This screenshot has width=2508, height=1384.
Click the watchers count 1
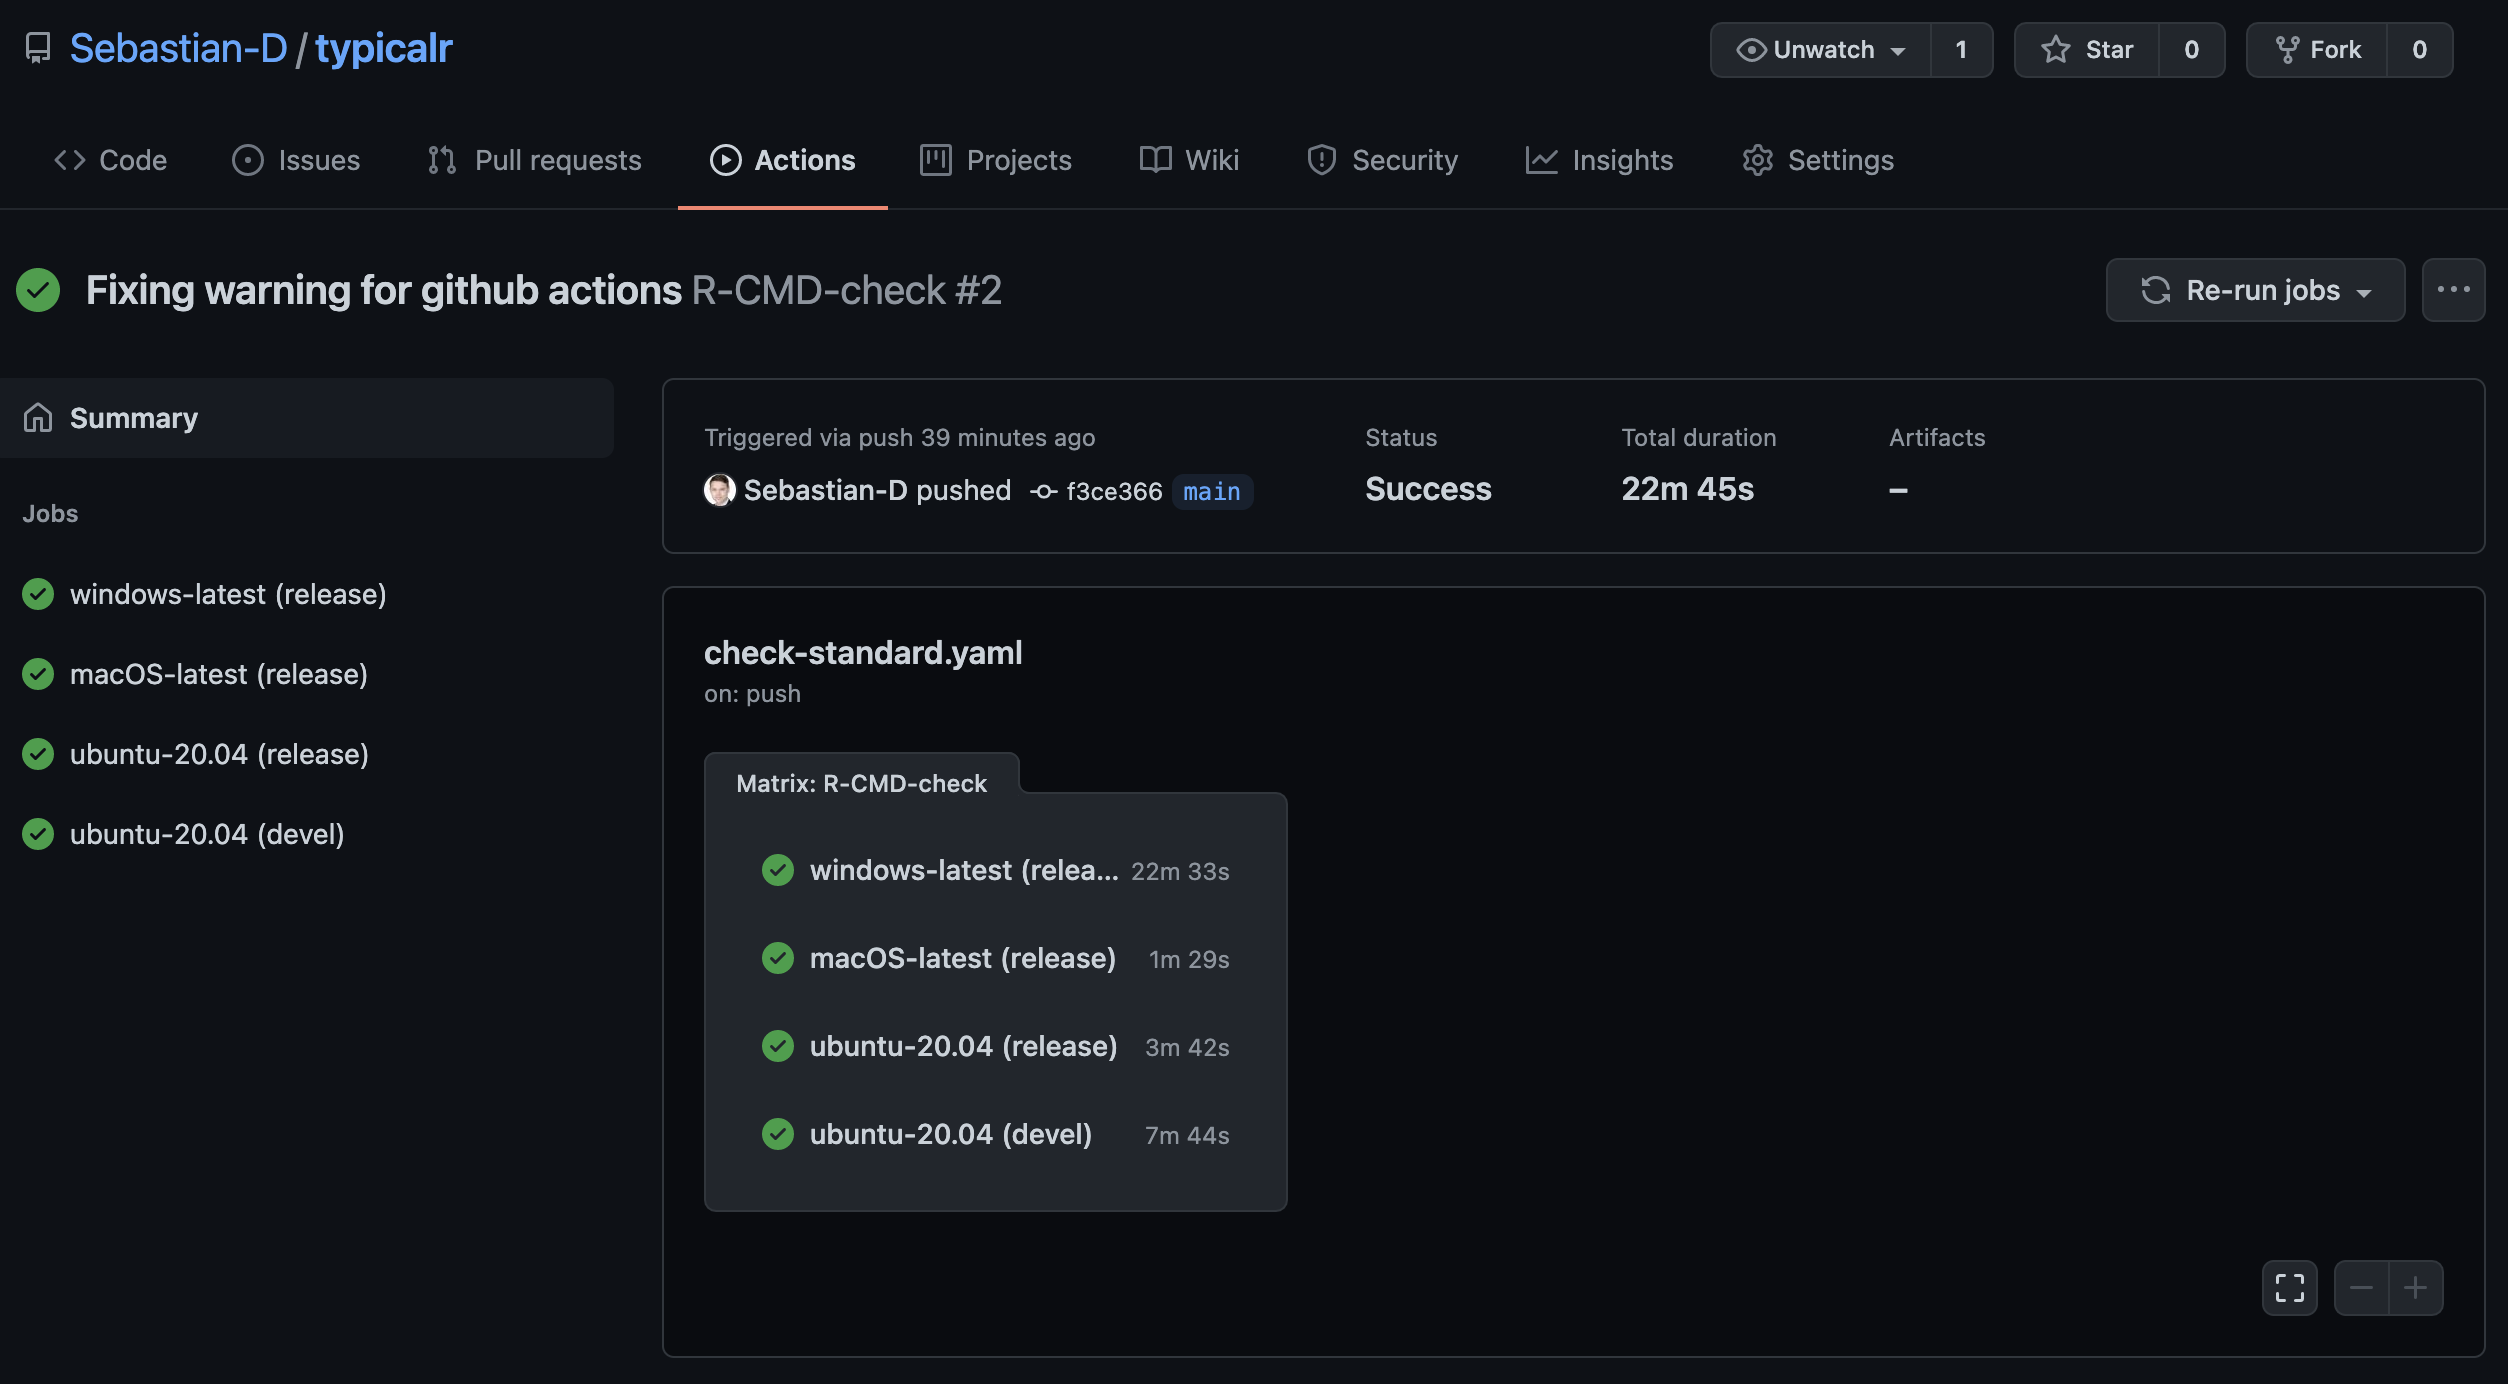1961,50
